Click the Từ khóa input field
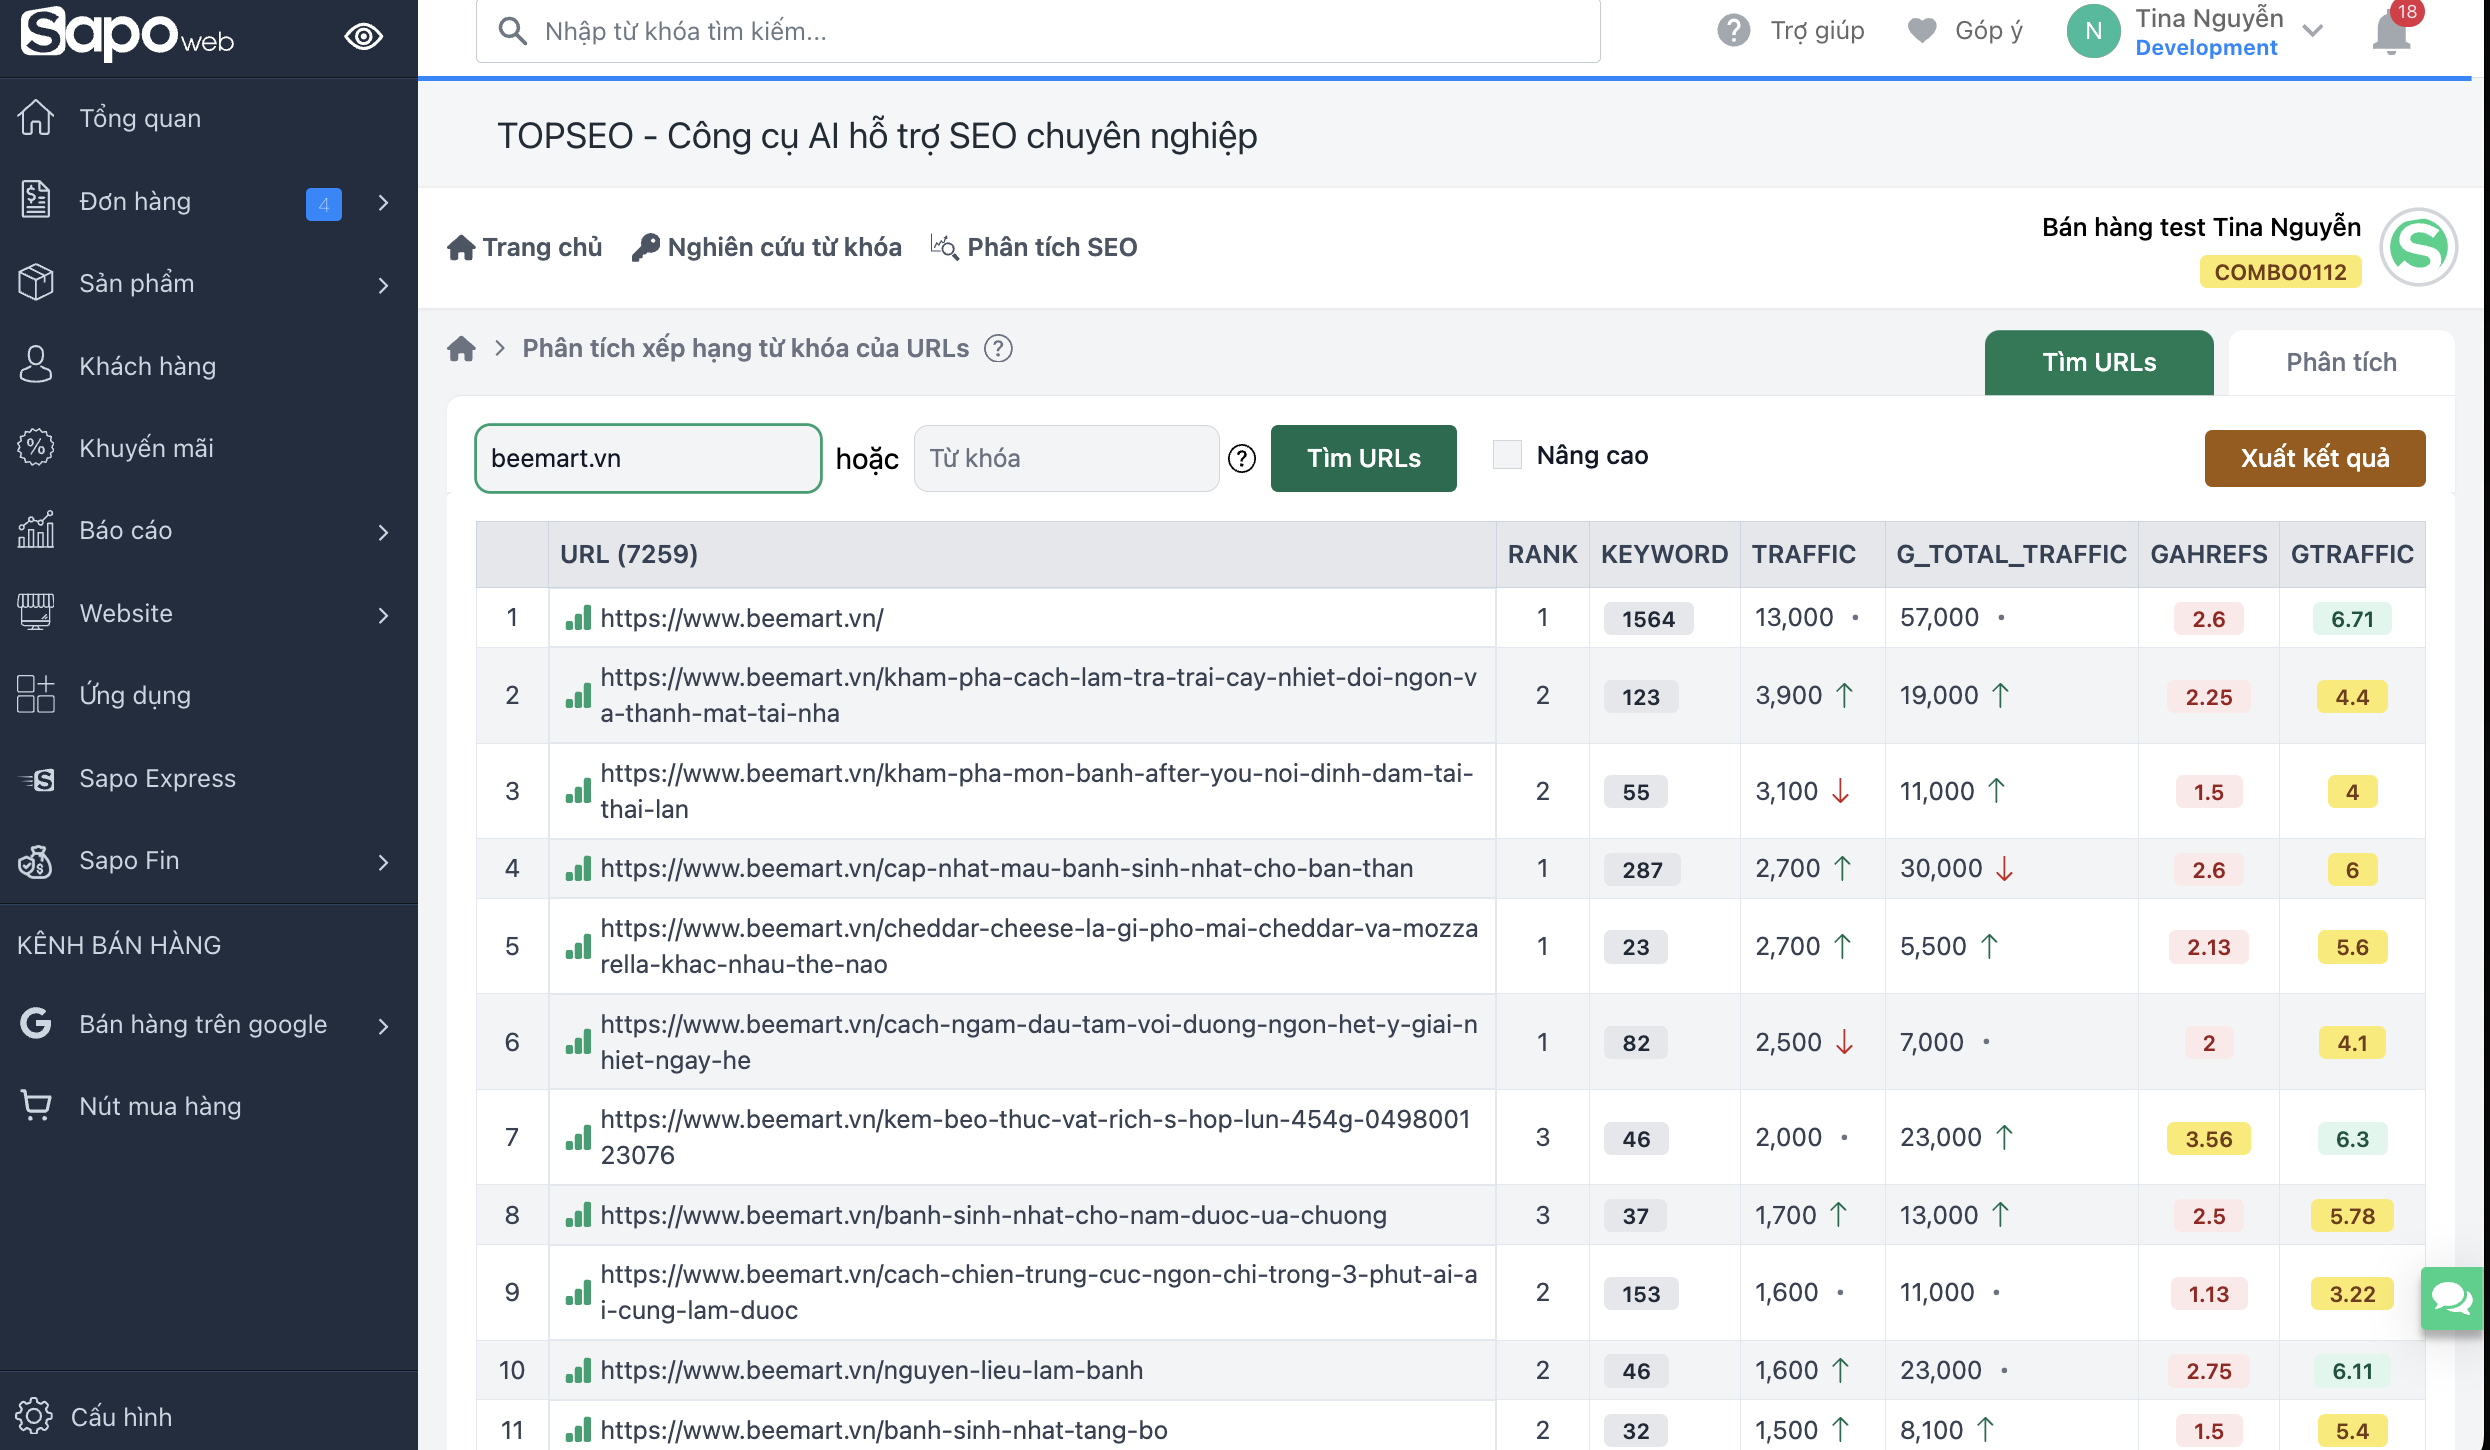 1066,459
